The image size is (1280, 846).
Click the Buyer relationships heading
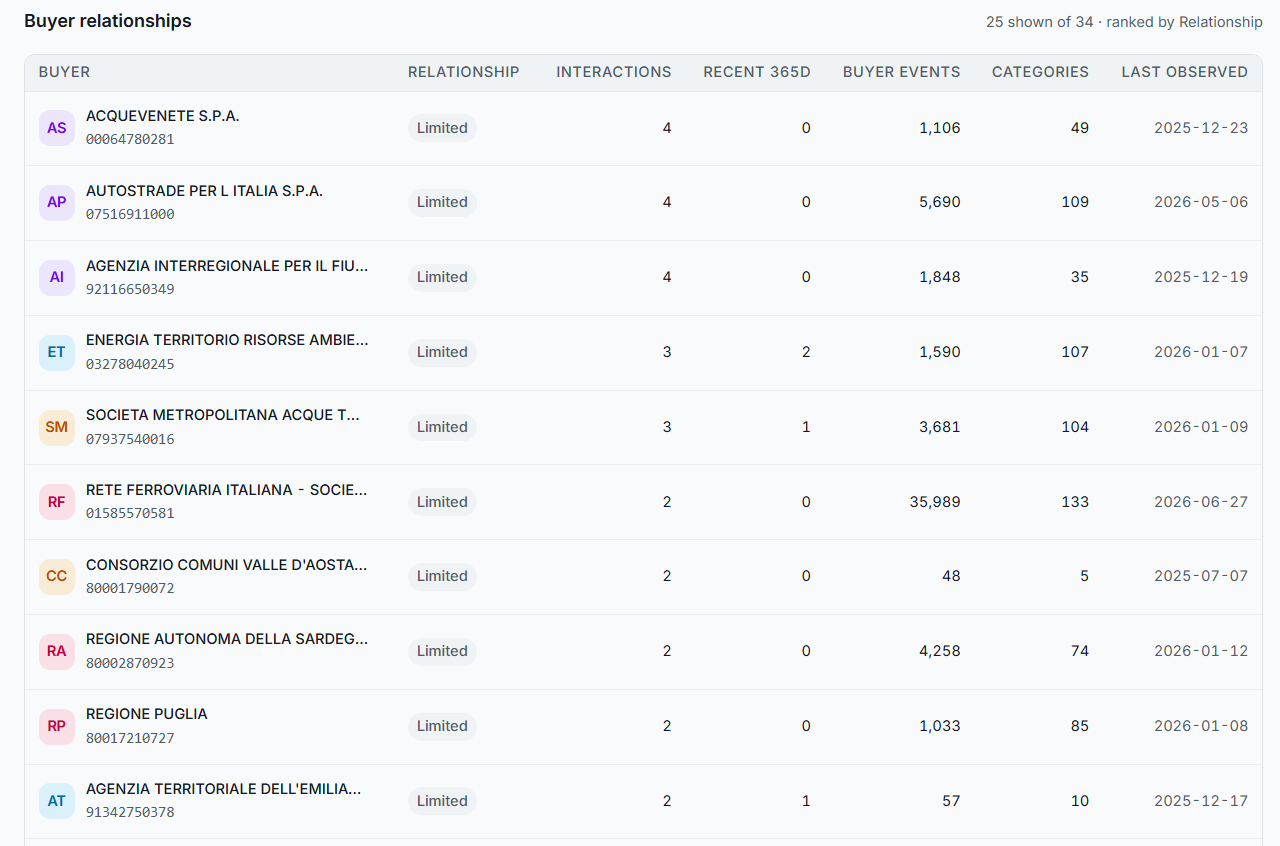[x=108, y=21]
